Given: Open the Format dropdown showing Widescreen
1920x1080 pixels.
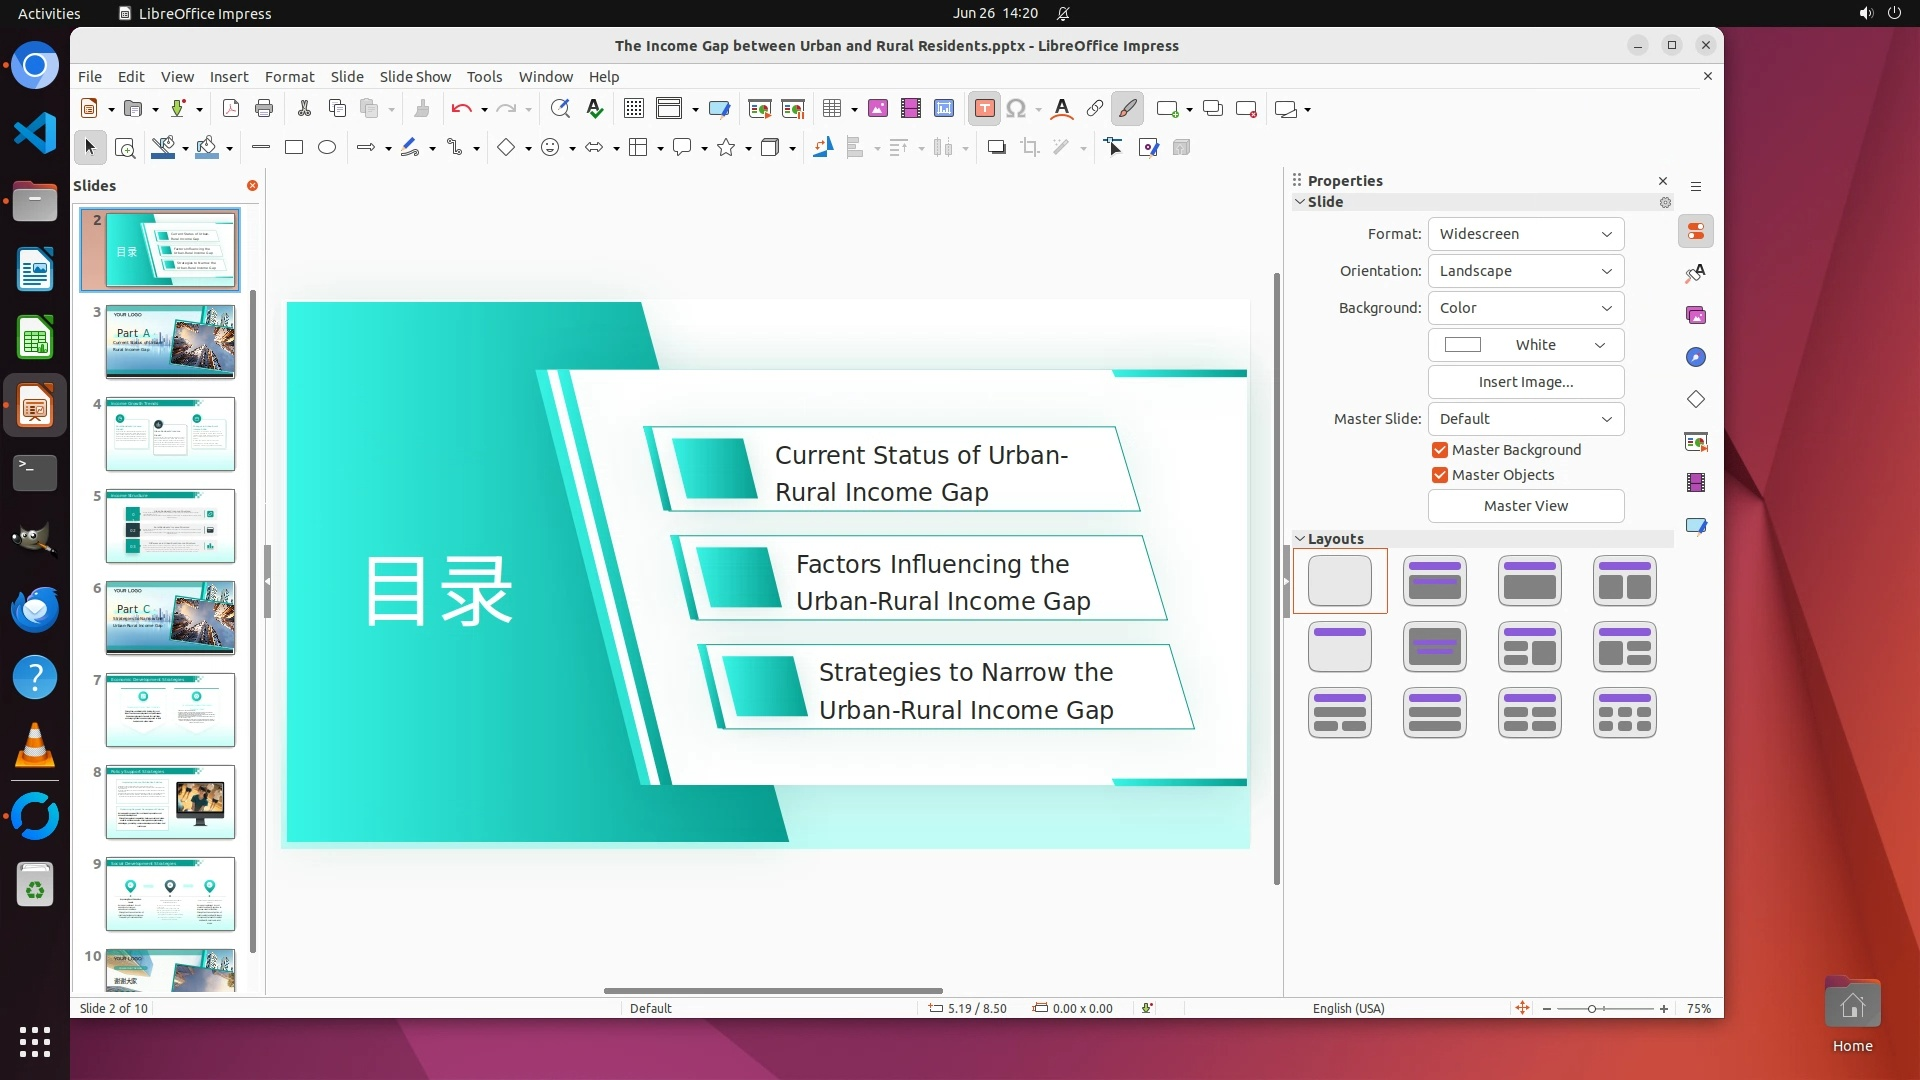Looking at the screenshot, I should pyautogui.click(x=1525, y=234).
